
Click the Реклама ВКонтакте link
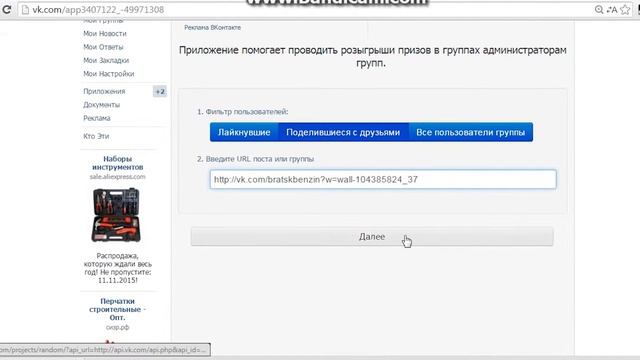[x=212, y=27]
